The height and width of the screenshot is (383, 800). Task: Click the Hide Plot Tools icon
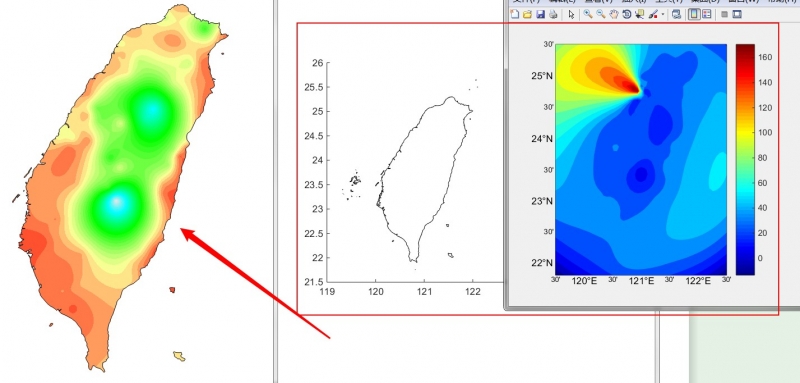click(x=724, y=14)
